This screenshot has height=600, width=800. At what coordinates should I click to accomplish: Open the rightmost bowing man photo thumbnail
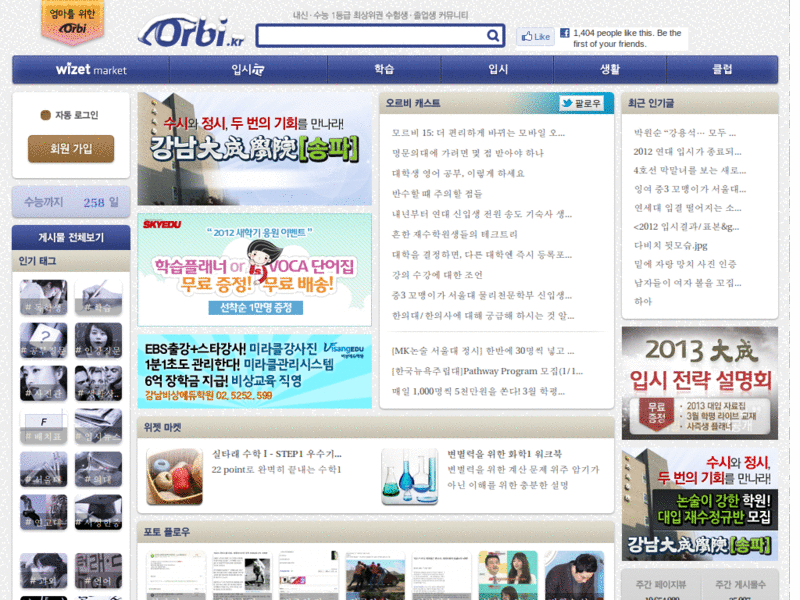[x=574, y=576]
